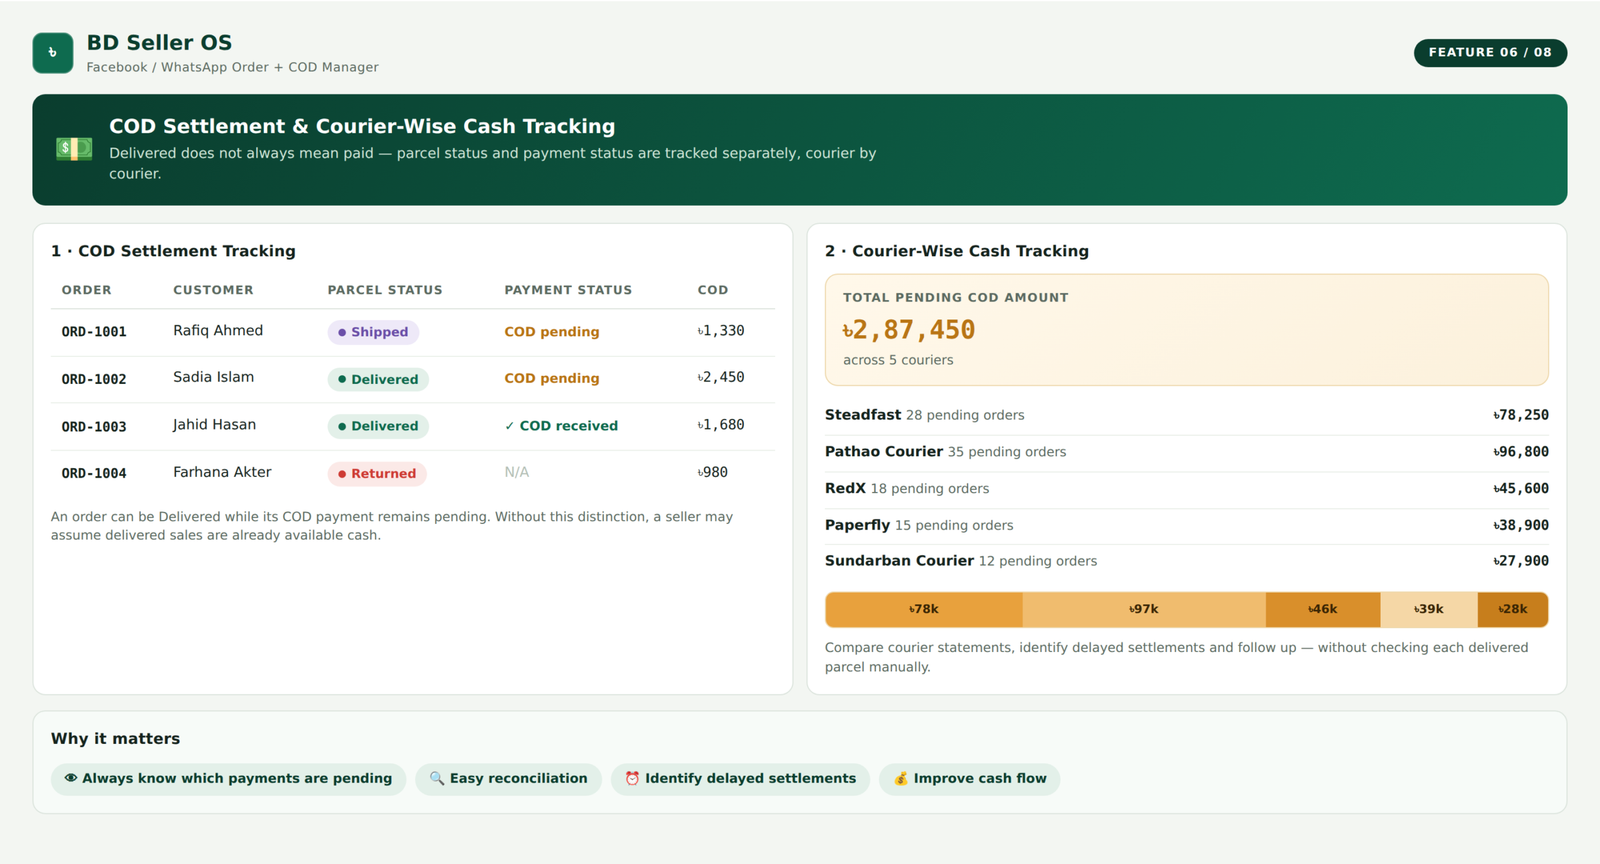Click the ৳28k segment of the courier bar
This screenshot has height=864, width=1600.
1513,609
